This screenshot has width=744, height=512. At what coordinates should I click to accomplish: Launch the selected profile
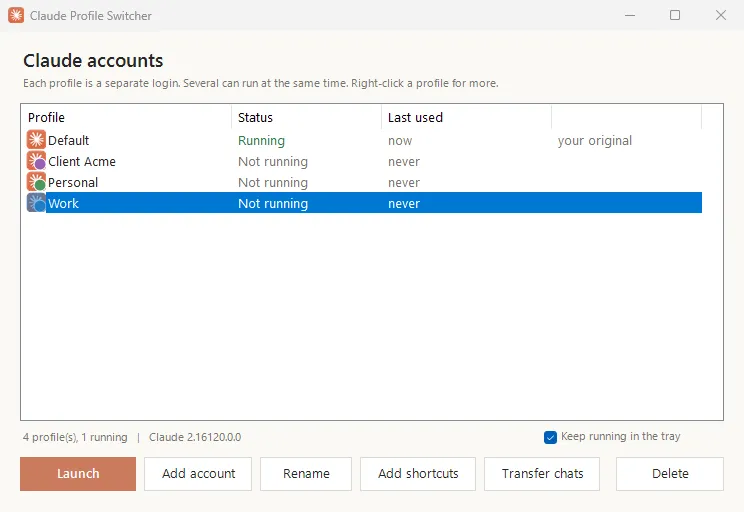tap(78, 474)
